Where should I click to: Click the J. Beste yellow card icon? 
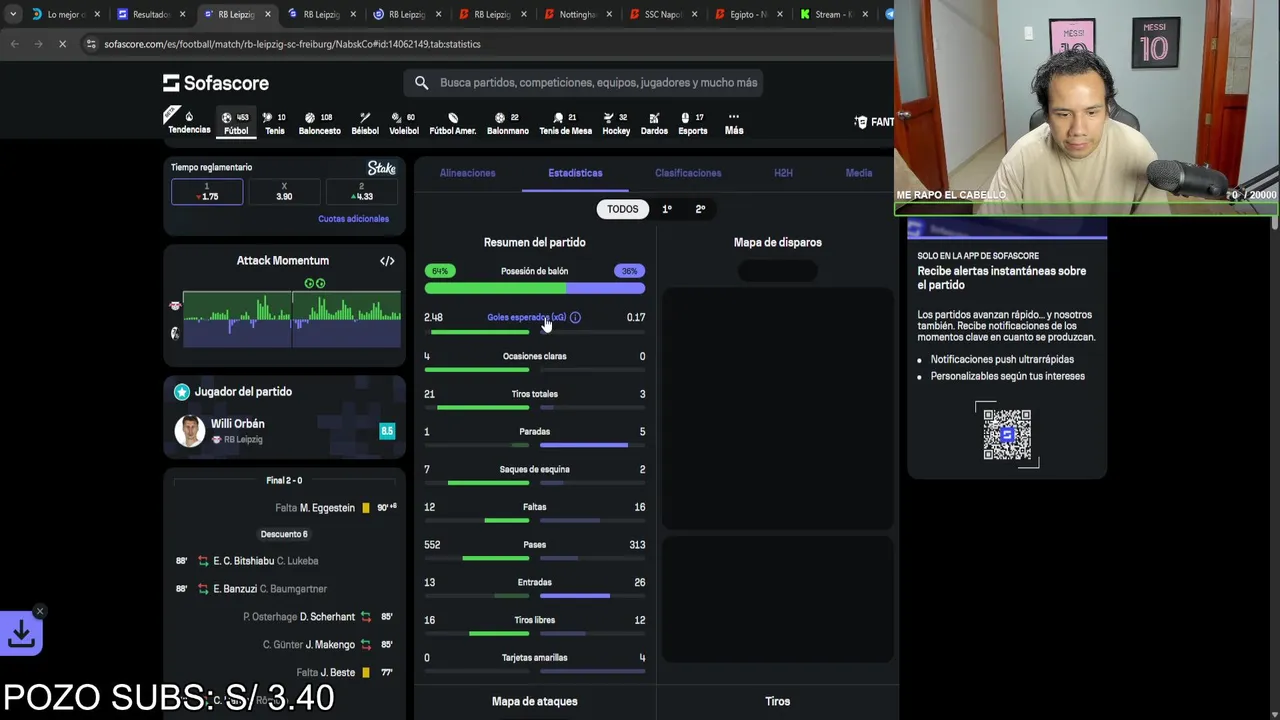[366, 673]
